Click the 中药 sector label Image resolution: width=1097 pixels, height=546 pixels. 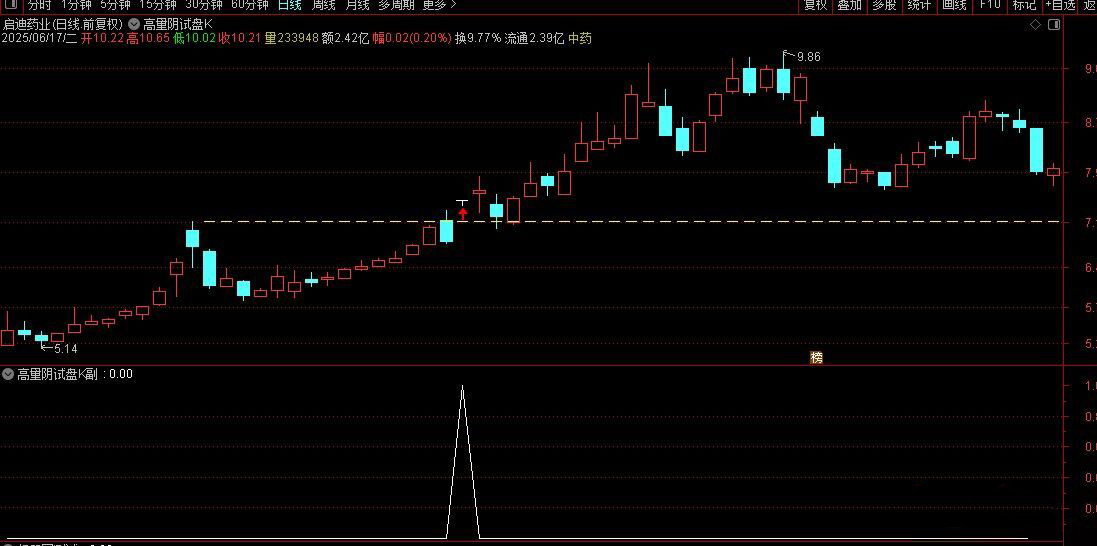[x=580, y=38]
